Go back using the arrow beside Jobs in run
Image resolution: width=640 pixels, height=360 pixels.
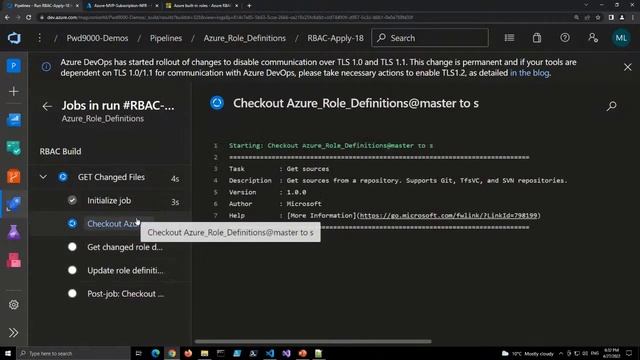(x=47, y=107)
